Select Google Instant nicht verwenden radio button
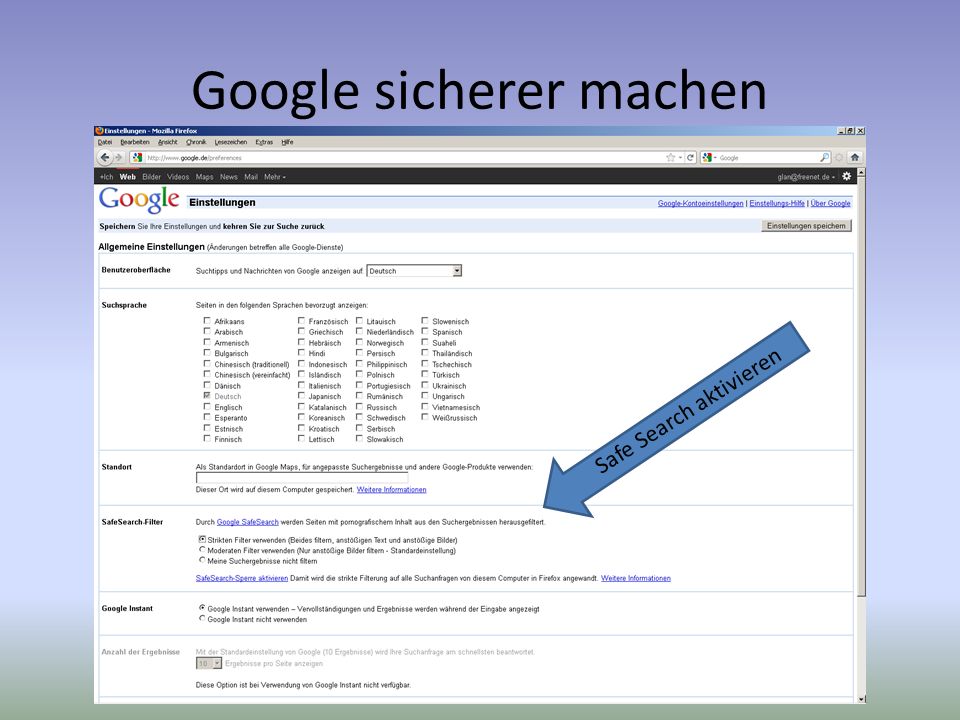Image resolution: width=960 pixels, height=720 pixels. tap(202, 618)
